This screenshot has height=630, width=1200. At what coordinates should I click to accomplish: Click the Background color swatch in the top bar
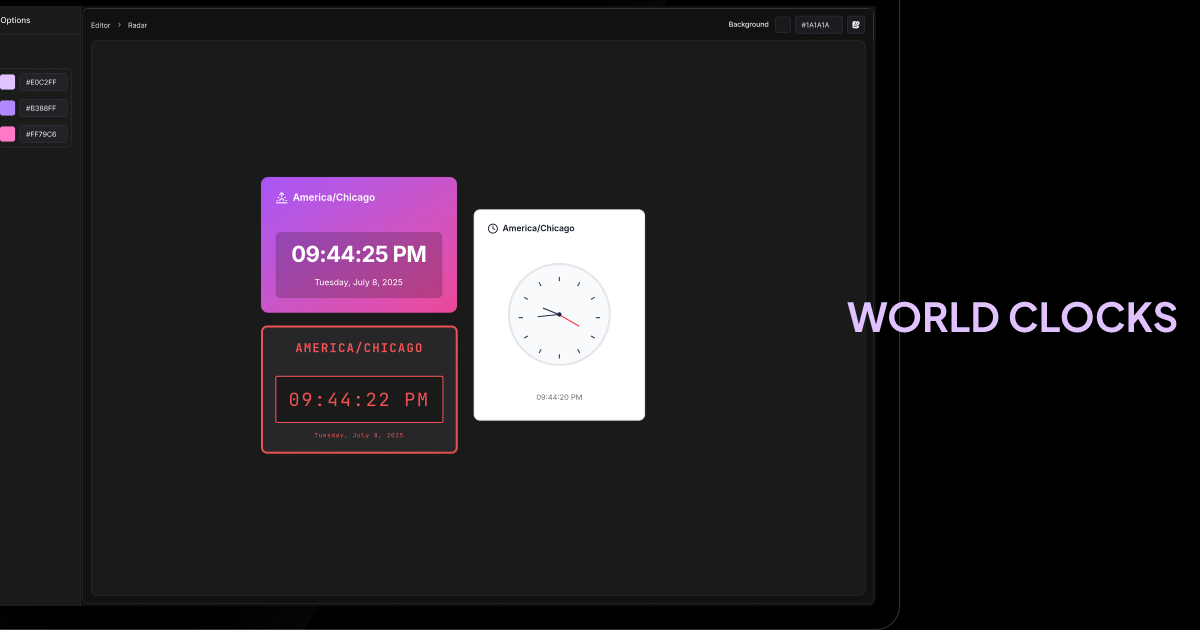pos(782,24)
